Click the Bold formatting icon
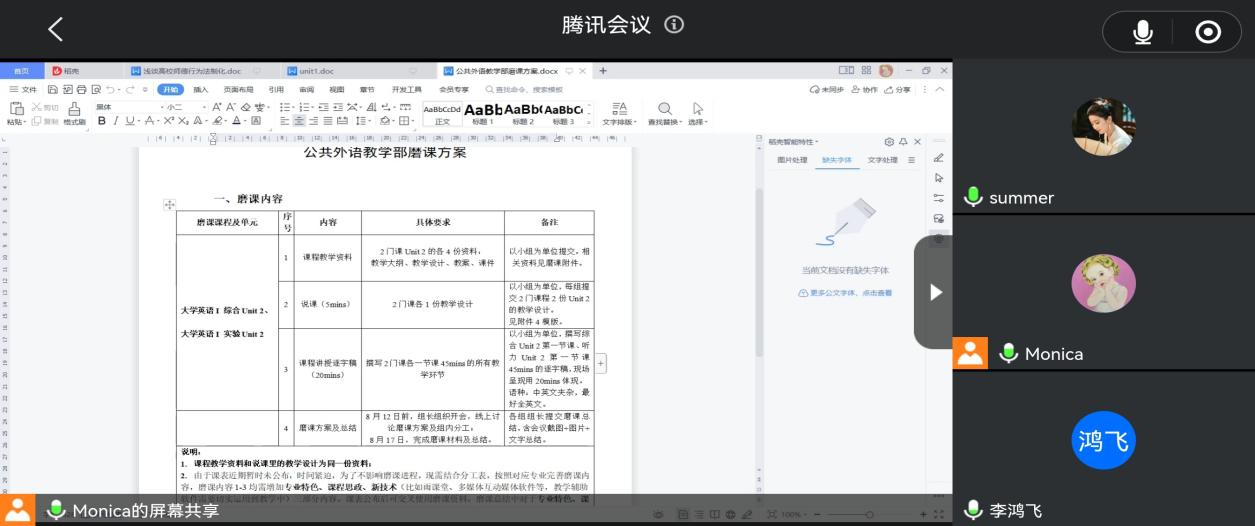Viewport: 1255px width, 526px height. pyautogui.click(x=101, y=121)
